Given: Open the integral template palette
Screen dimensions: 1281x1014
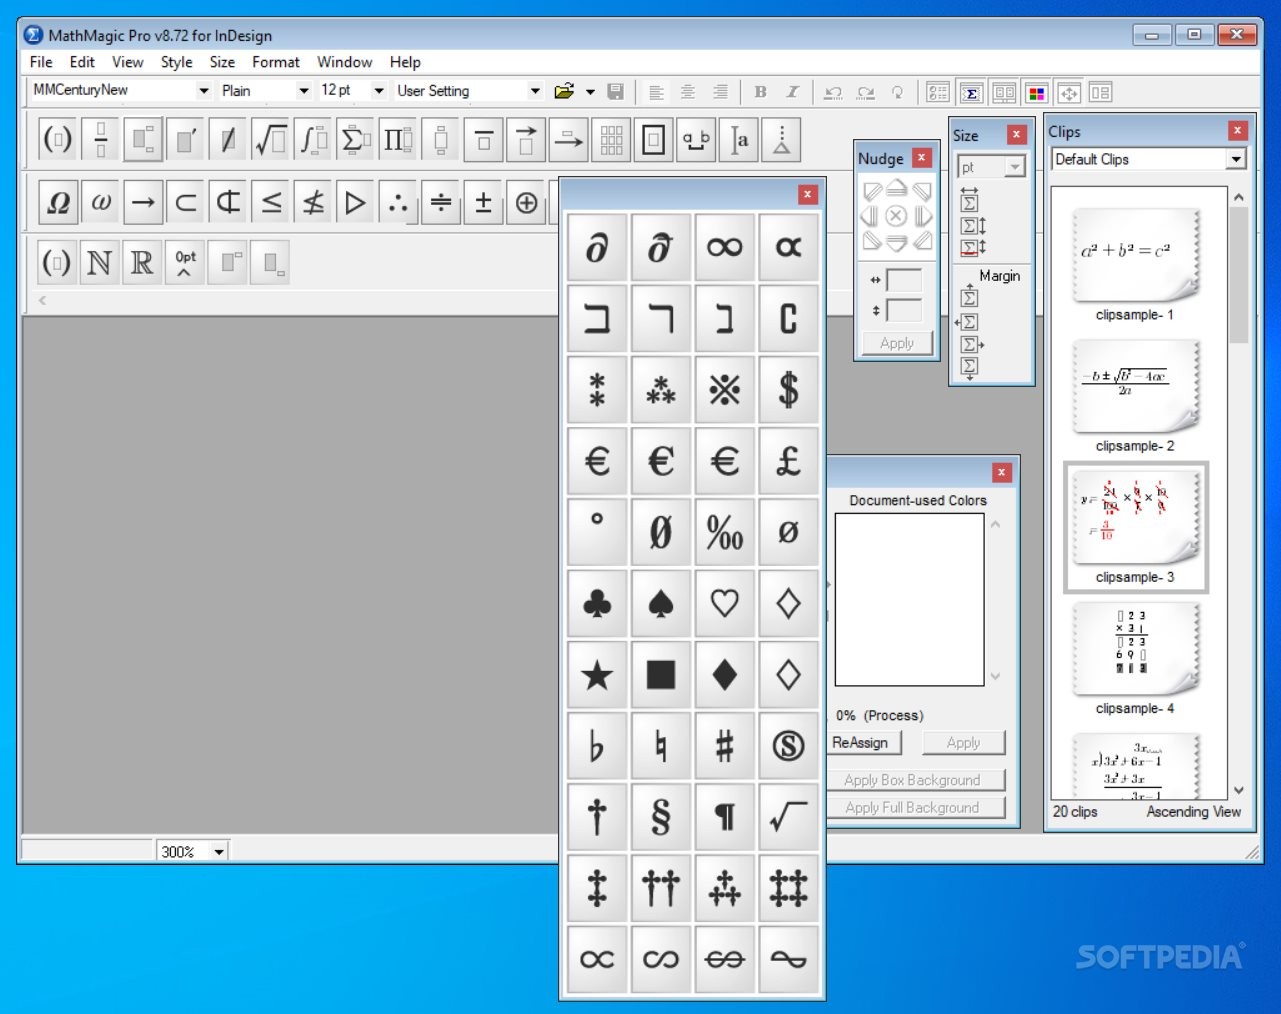Looking at the screenshot, I should pyautogui.click(x=313, y=140).
